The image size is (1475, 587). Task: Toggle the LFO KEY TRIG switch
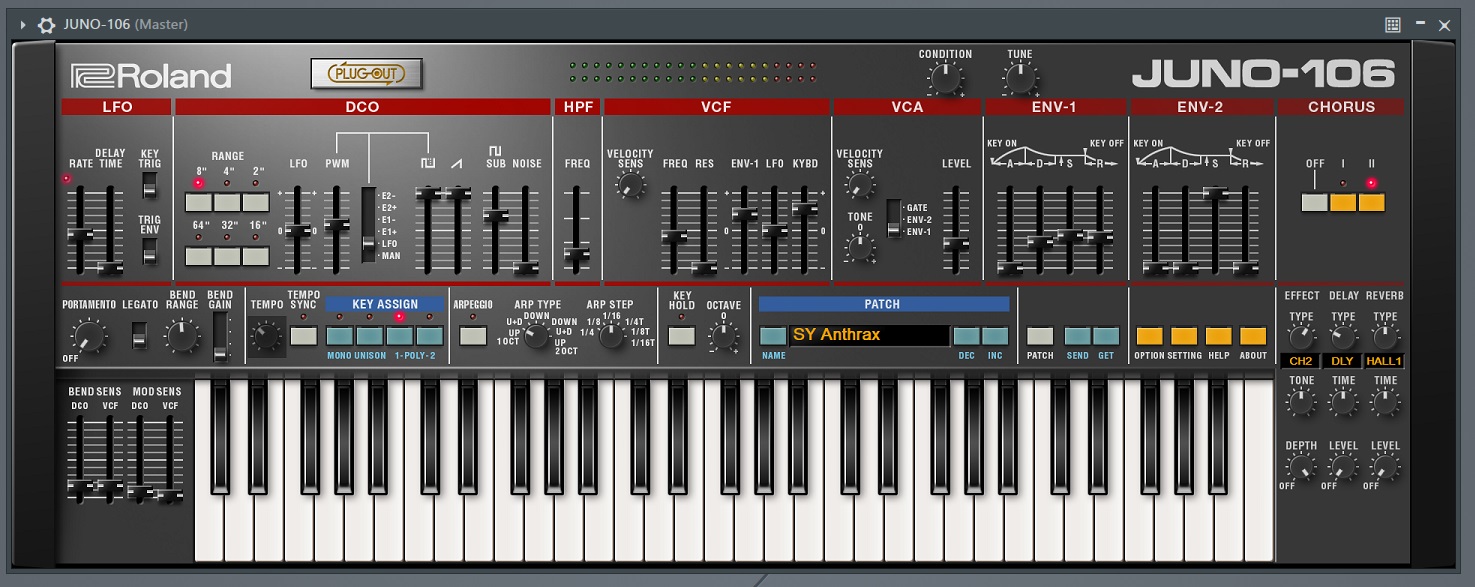pos(149,185)
